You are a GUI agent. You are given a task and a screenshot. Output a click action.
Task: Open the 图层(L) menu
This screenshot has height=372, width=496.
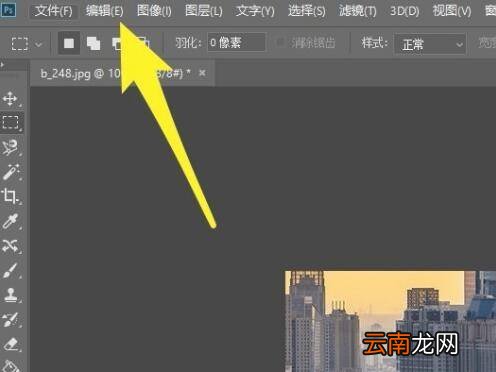tap(204, 11)
